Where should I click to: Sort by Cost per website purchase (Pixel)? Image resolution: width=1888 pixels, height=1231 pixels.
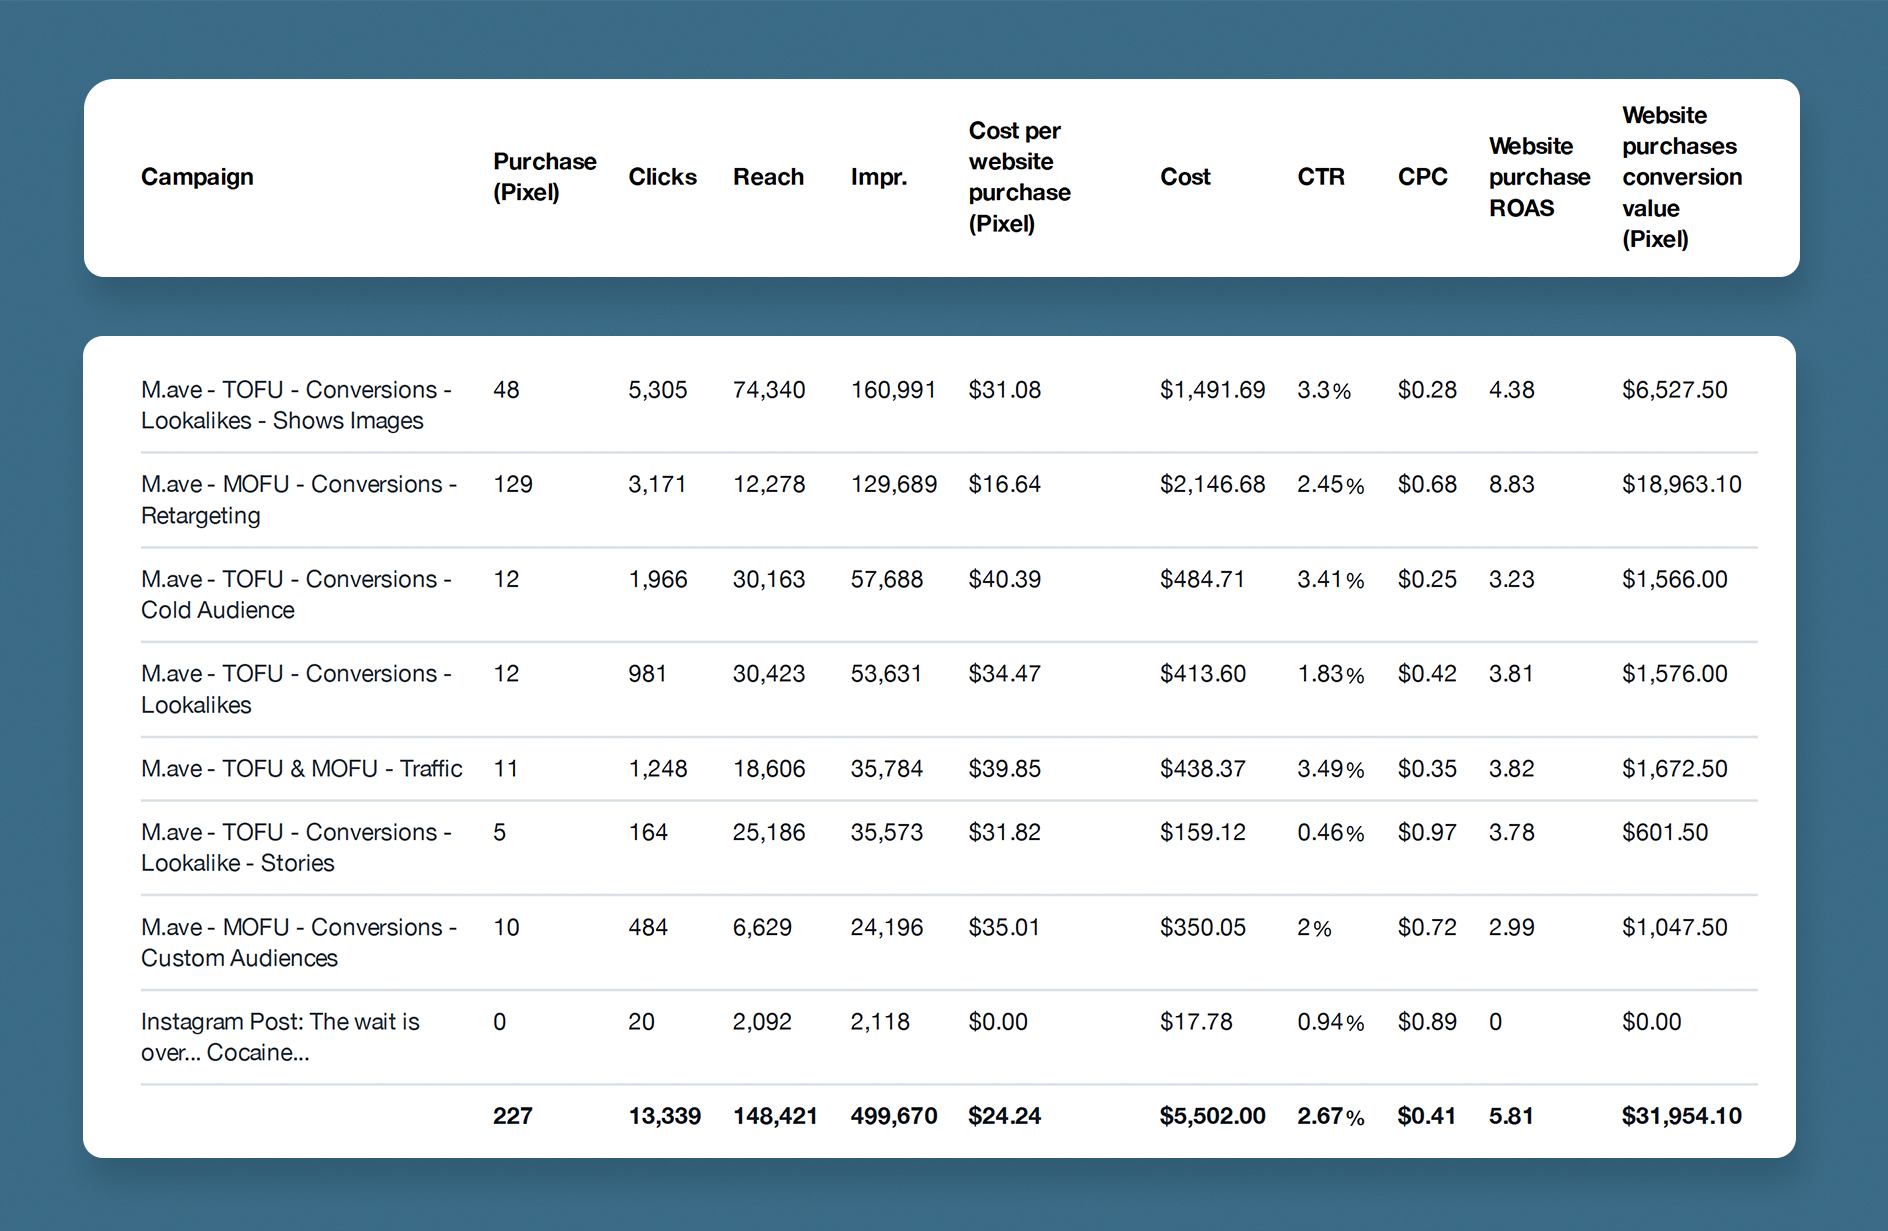click(x=1018, y=177)
